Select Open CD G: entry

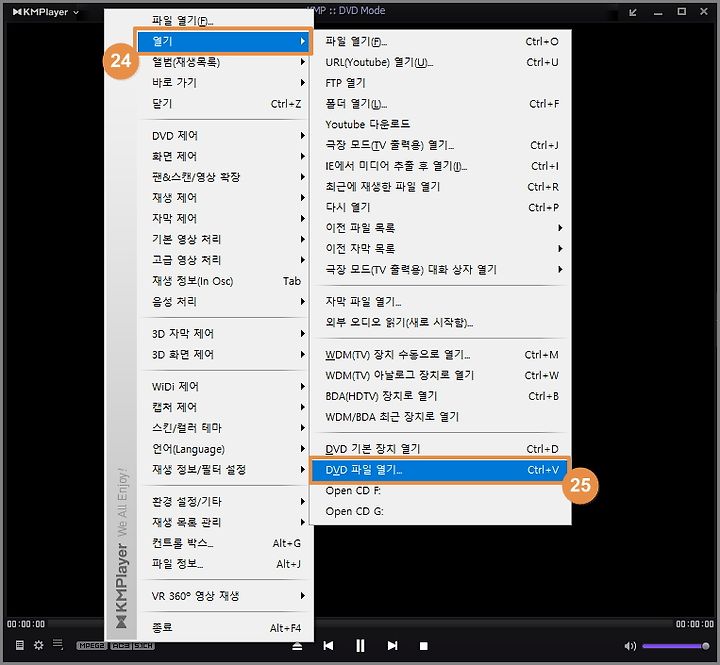(442, 511)
